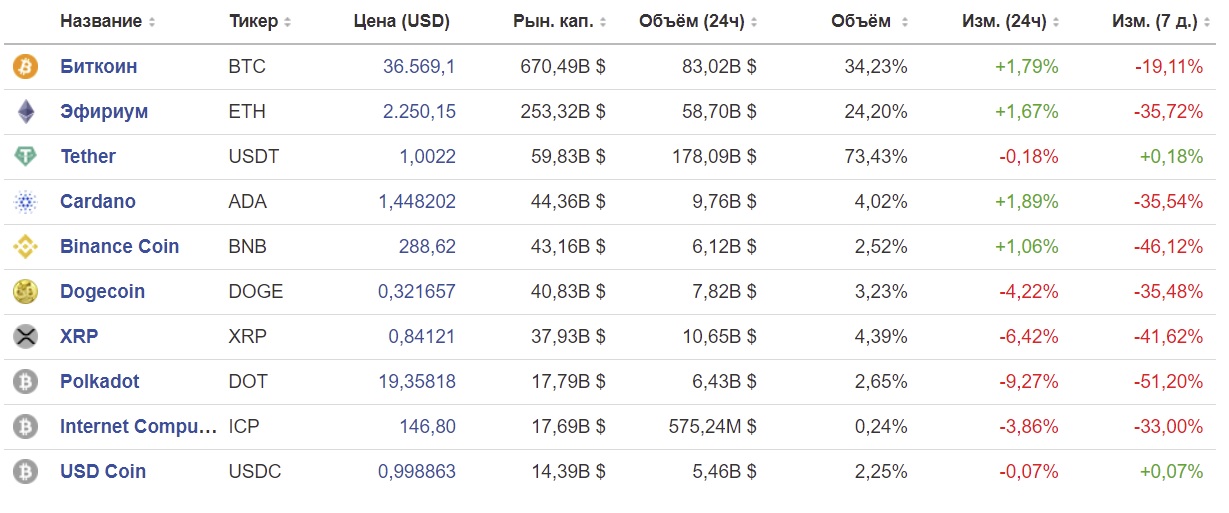Click 24h change -9,27%
The width and height of the screenshot is (1229, 513).
pos(1028,382)
